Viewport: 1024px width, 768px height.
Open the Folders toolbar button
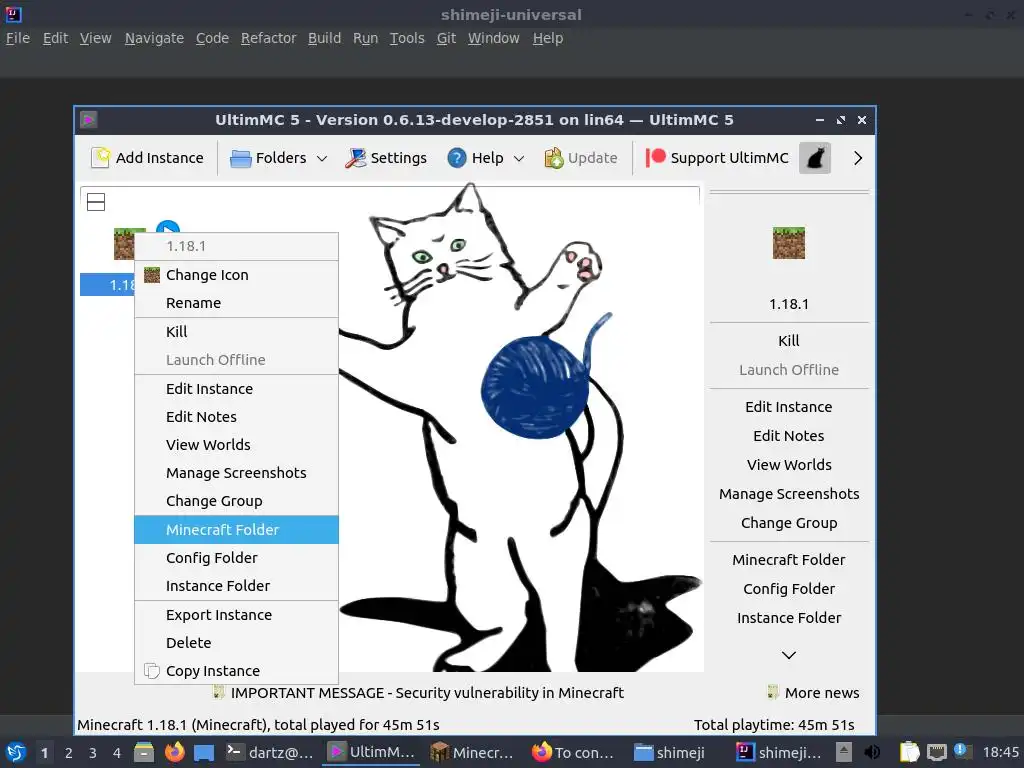pyautogui.click(x=268, y=158)
